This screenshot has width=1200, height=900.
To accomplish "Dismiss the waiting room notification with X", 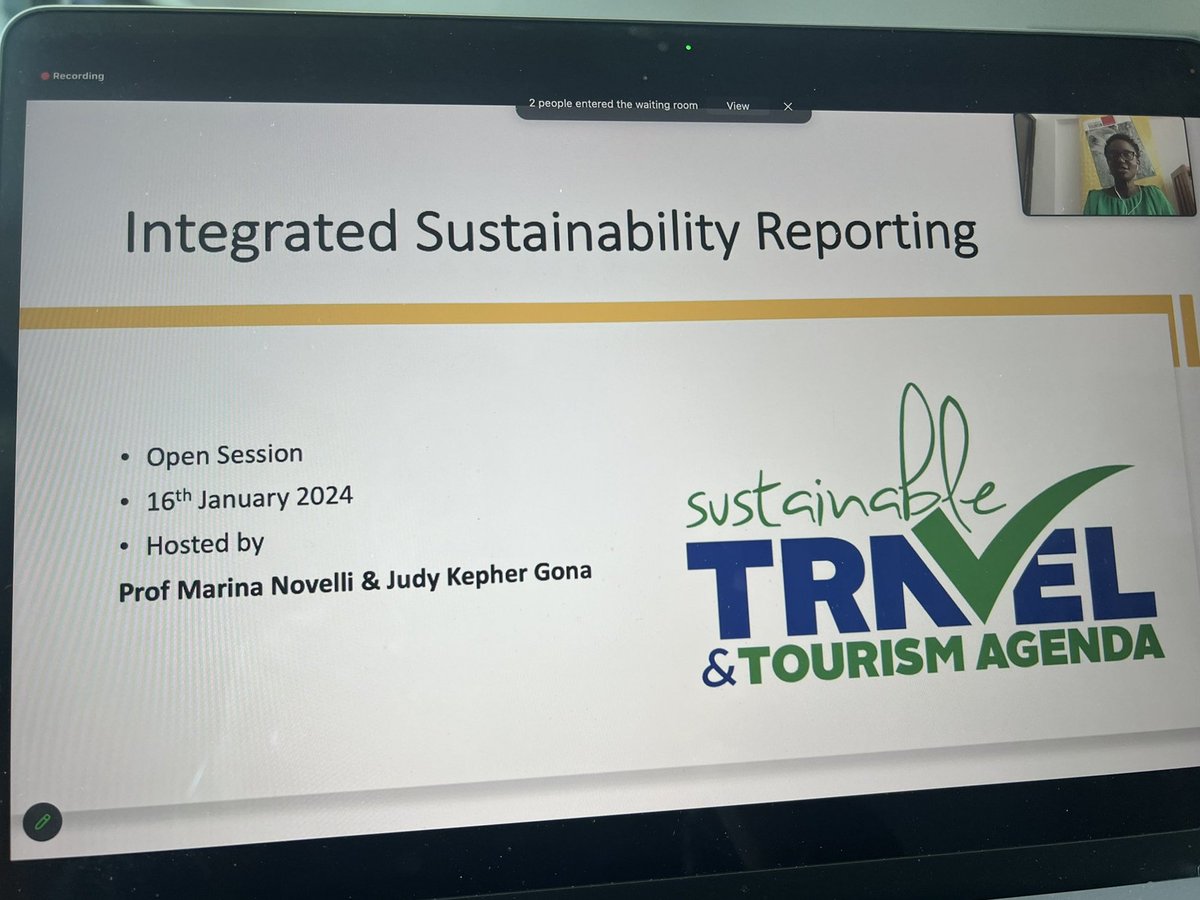I will 788,106.
